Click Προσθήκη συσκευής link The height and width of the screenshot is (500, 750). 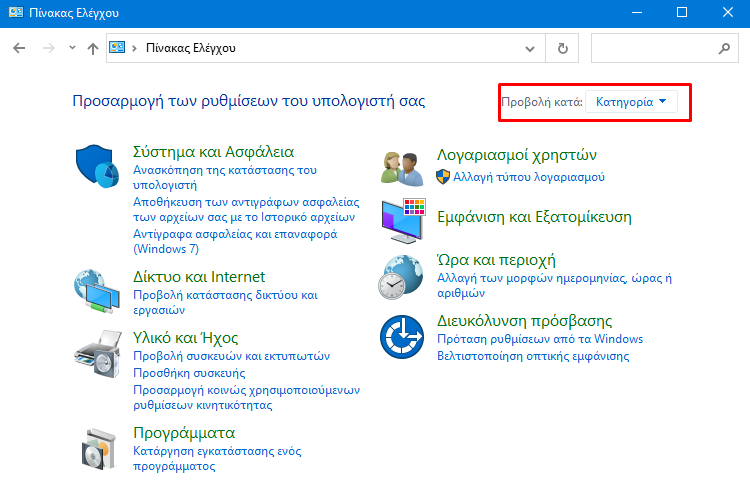pos(189,373)
